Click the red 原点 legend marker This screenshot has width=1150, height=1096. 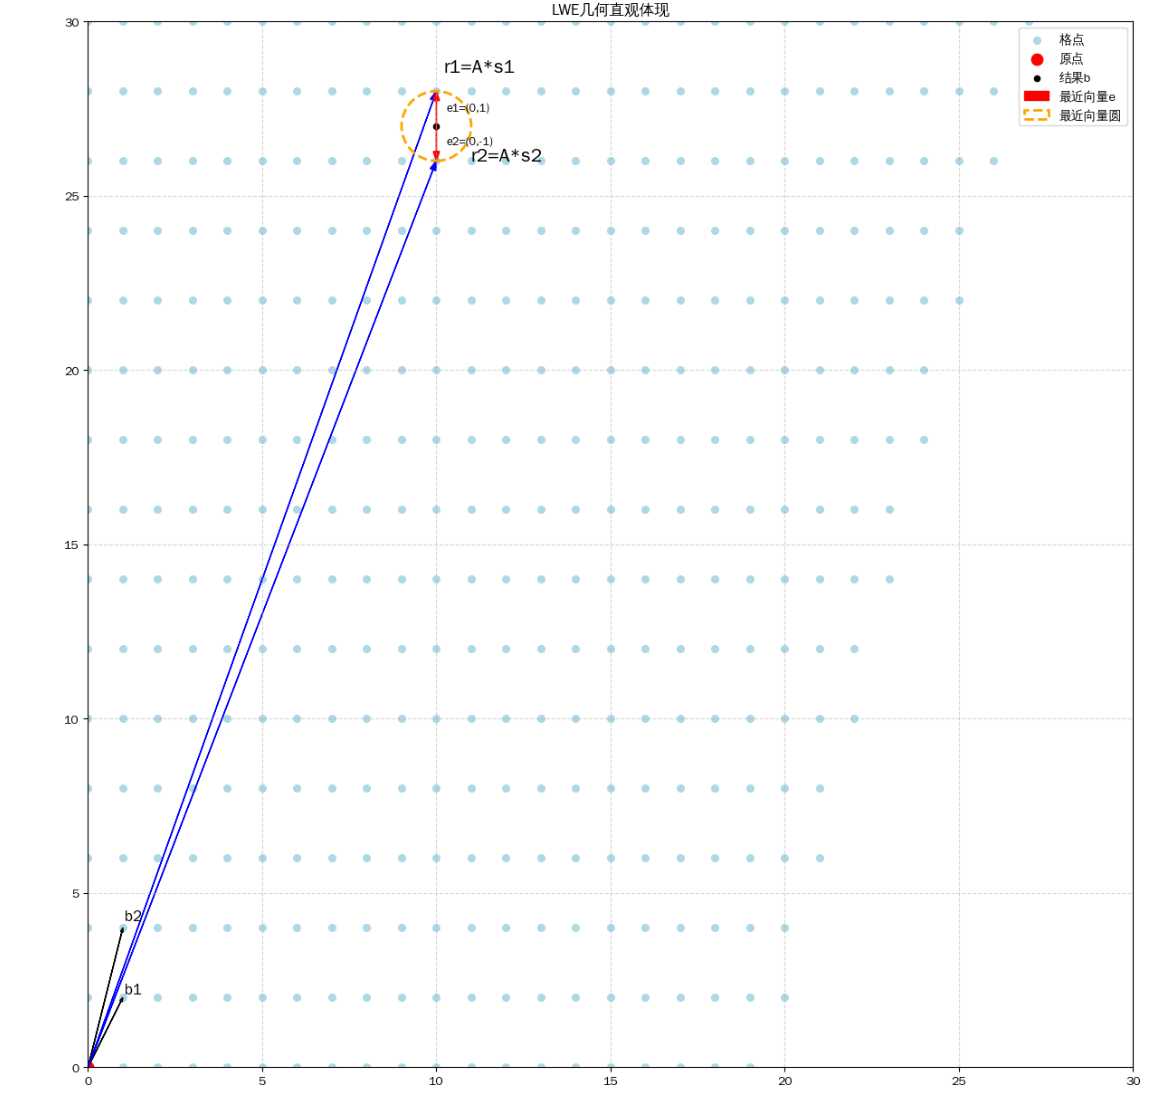1036,59
